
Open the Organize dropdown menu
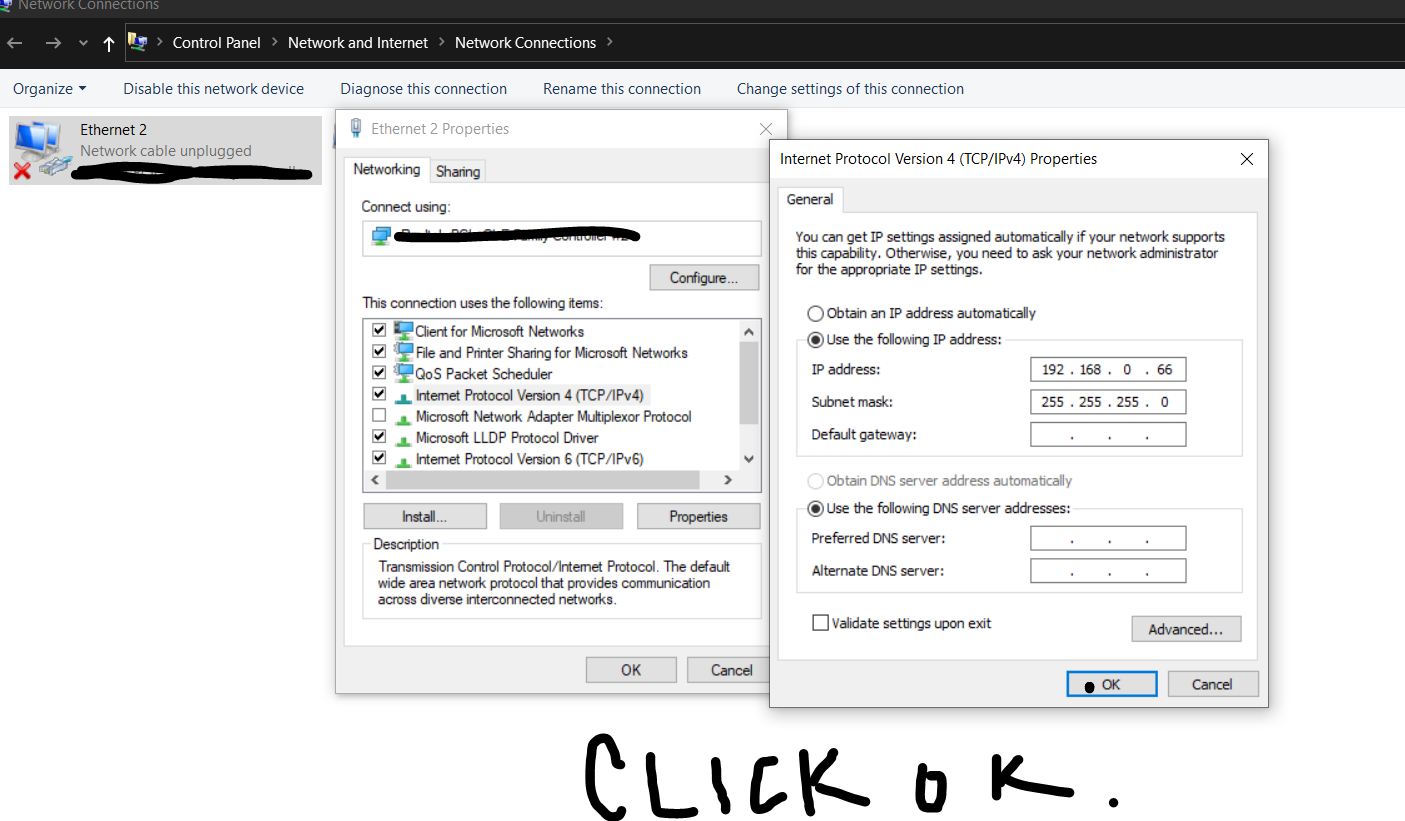point(50,89)
